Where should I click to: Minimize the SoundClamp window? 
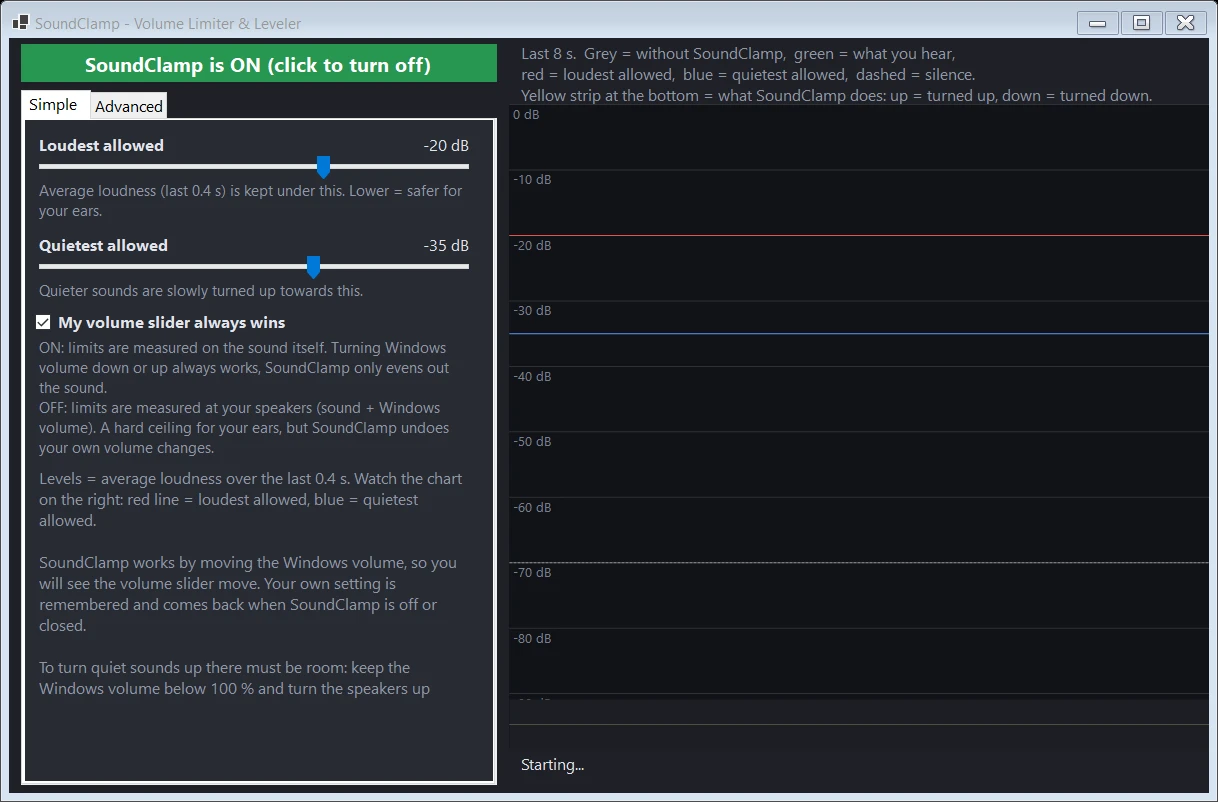1098,23
